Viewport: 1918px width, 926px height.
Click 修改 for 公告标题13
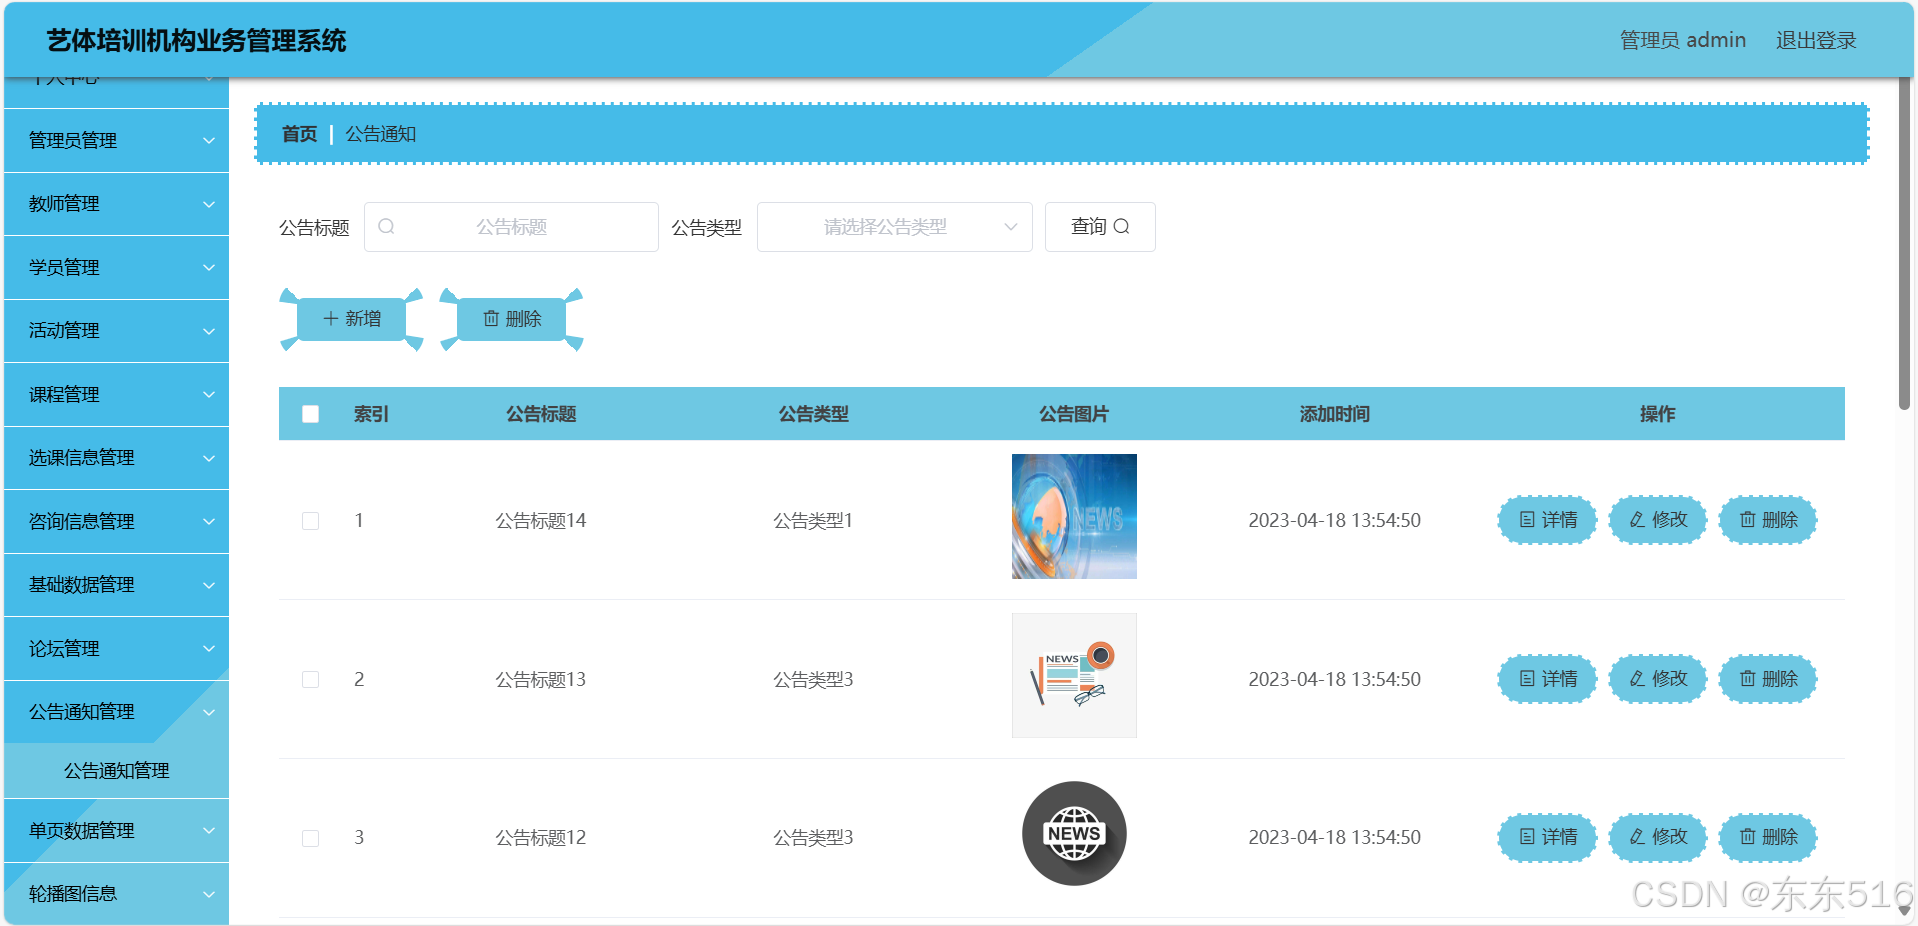click(1658, 679)
